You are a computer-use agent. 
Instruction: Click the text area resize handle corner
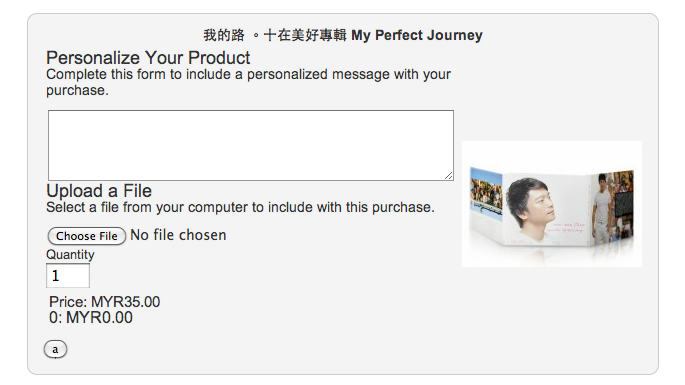click(x=449, y=176)
